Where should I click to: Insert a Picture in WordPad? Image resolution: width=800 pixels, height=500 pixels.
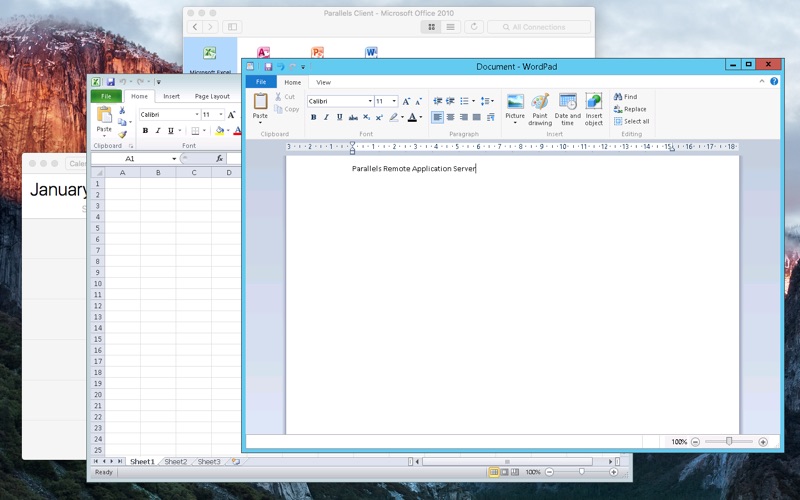pos(515,108)
